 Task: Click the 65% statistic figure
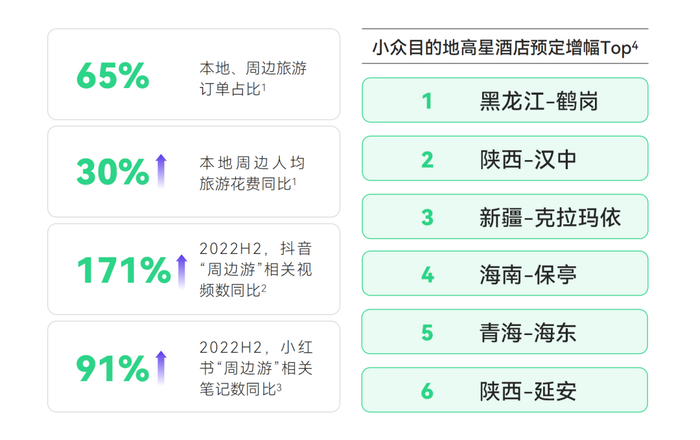pyautogui.click(x=111, y=76)
